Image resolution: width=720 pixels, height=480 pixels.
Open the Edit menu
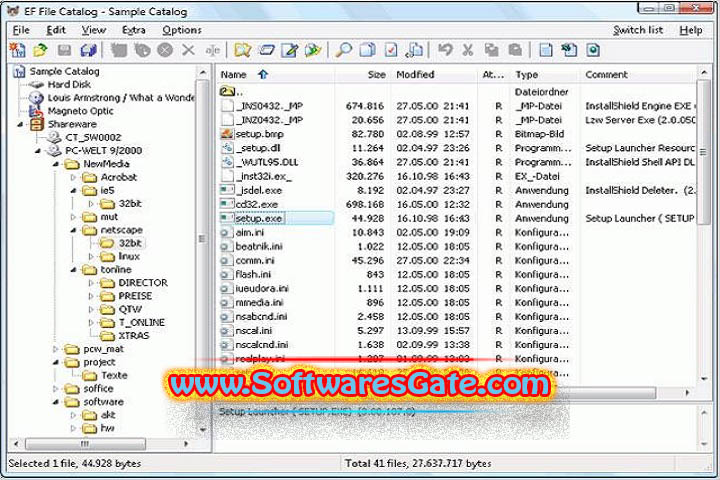pos(56,30)
